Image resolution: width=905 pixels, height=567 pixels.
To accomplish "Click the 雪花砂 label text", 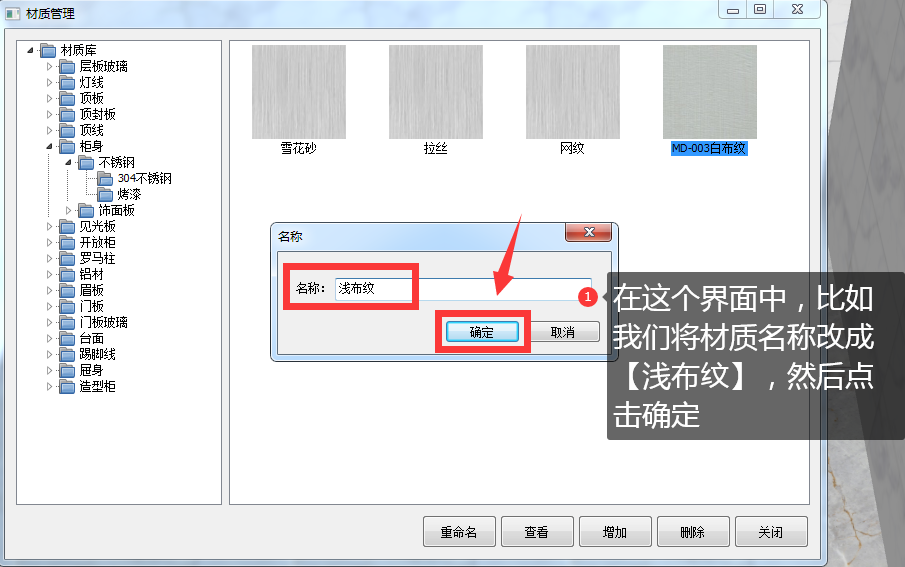I will [298, 148].
